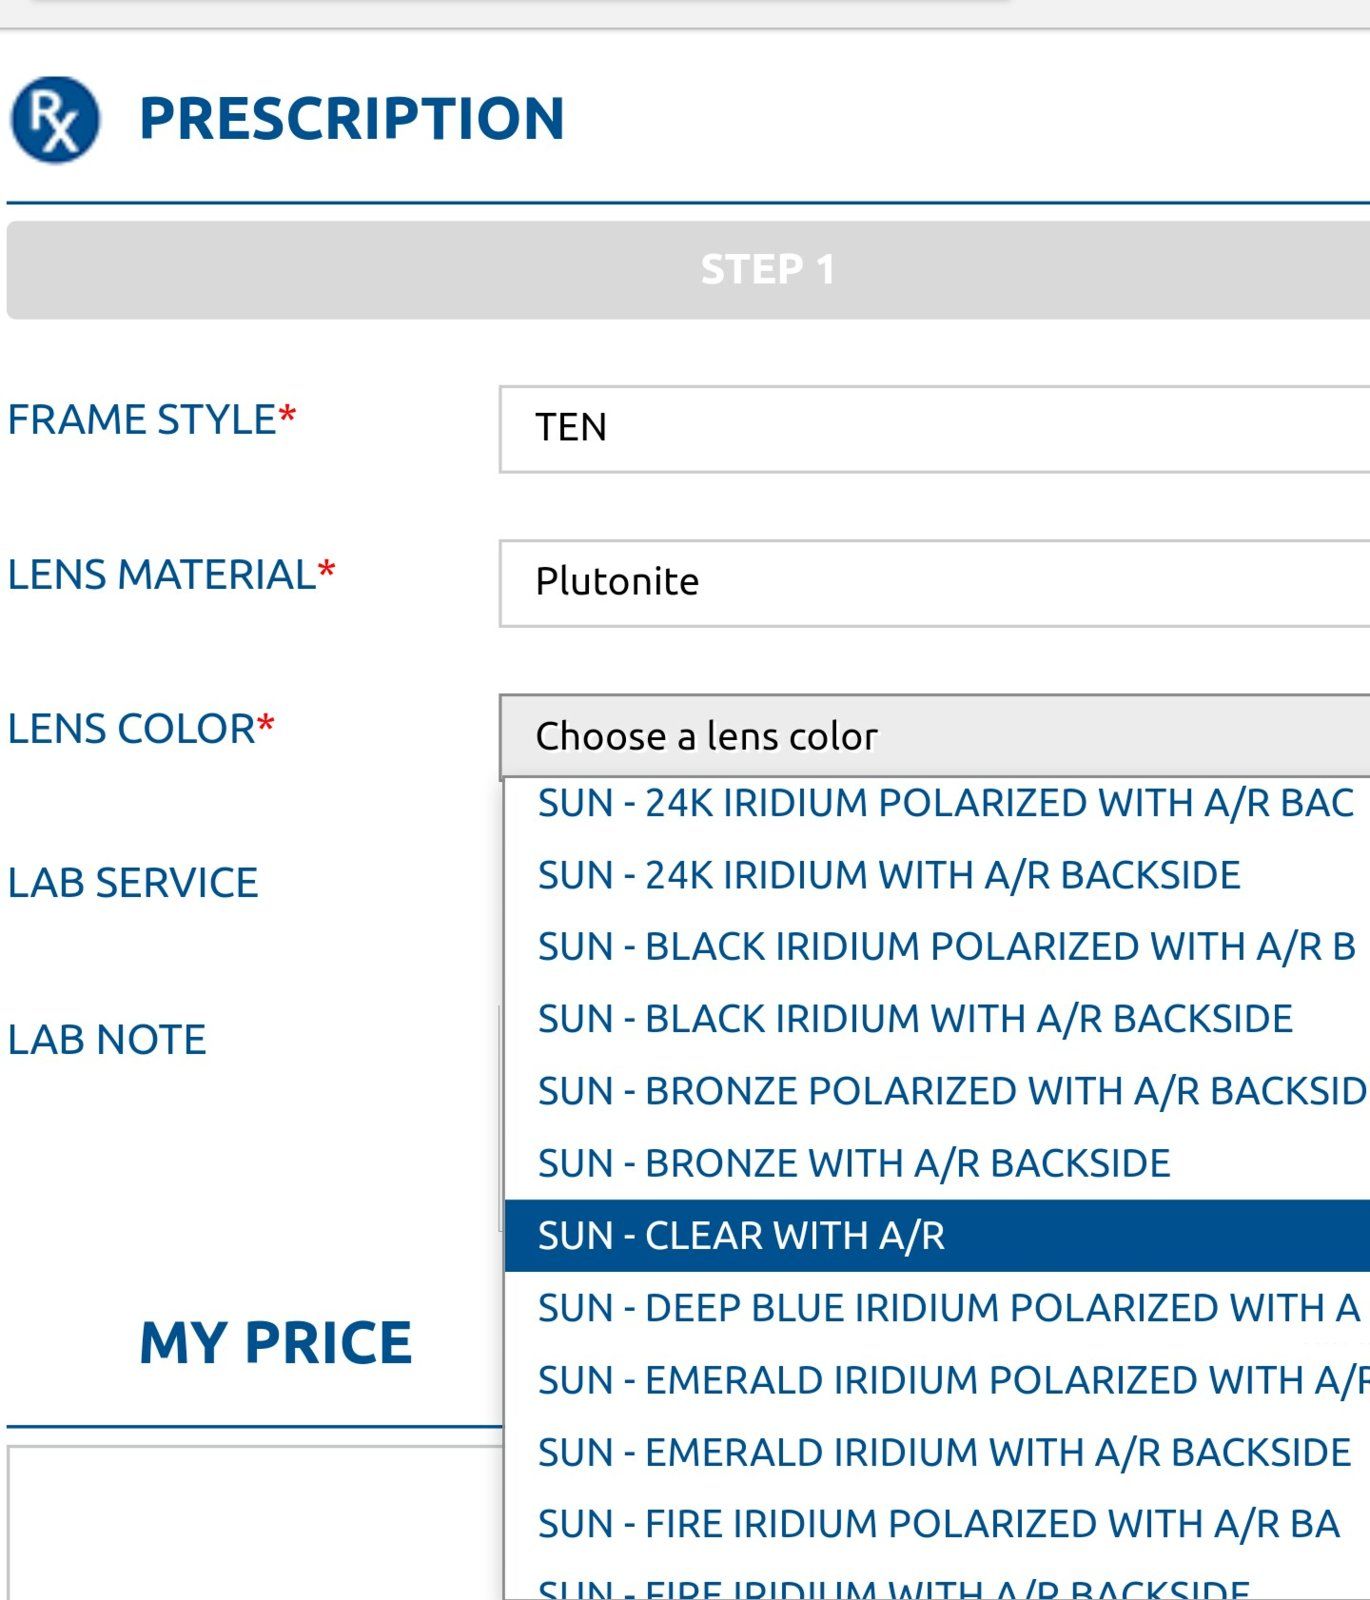
Task: Select SUN - Fire Iridium Polarized option
Action: tap(937, 1525)
